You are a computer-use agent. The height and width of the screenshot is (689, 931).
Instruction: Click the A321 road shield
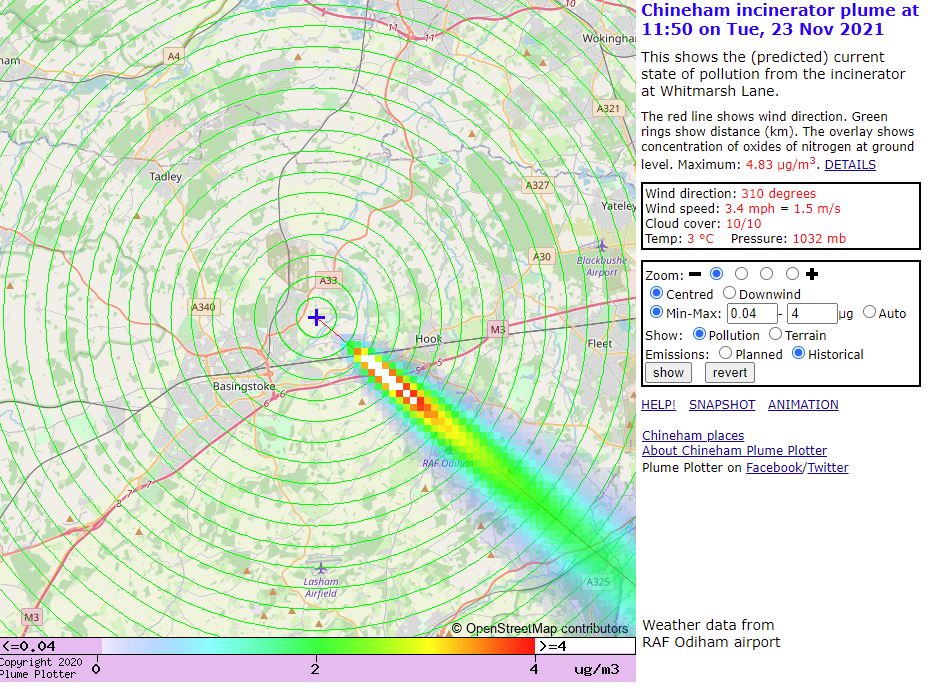point(608,108)
